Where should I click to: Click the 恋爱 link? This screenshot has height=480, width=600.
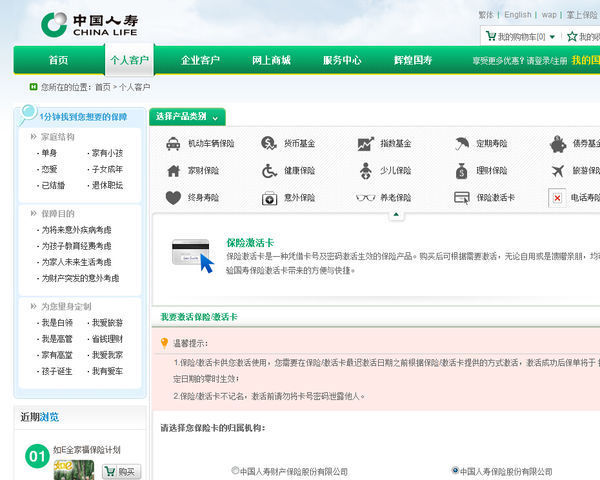coord(49,169)
